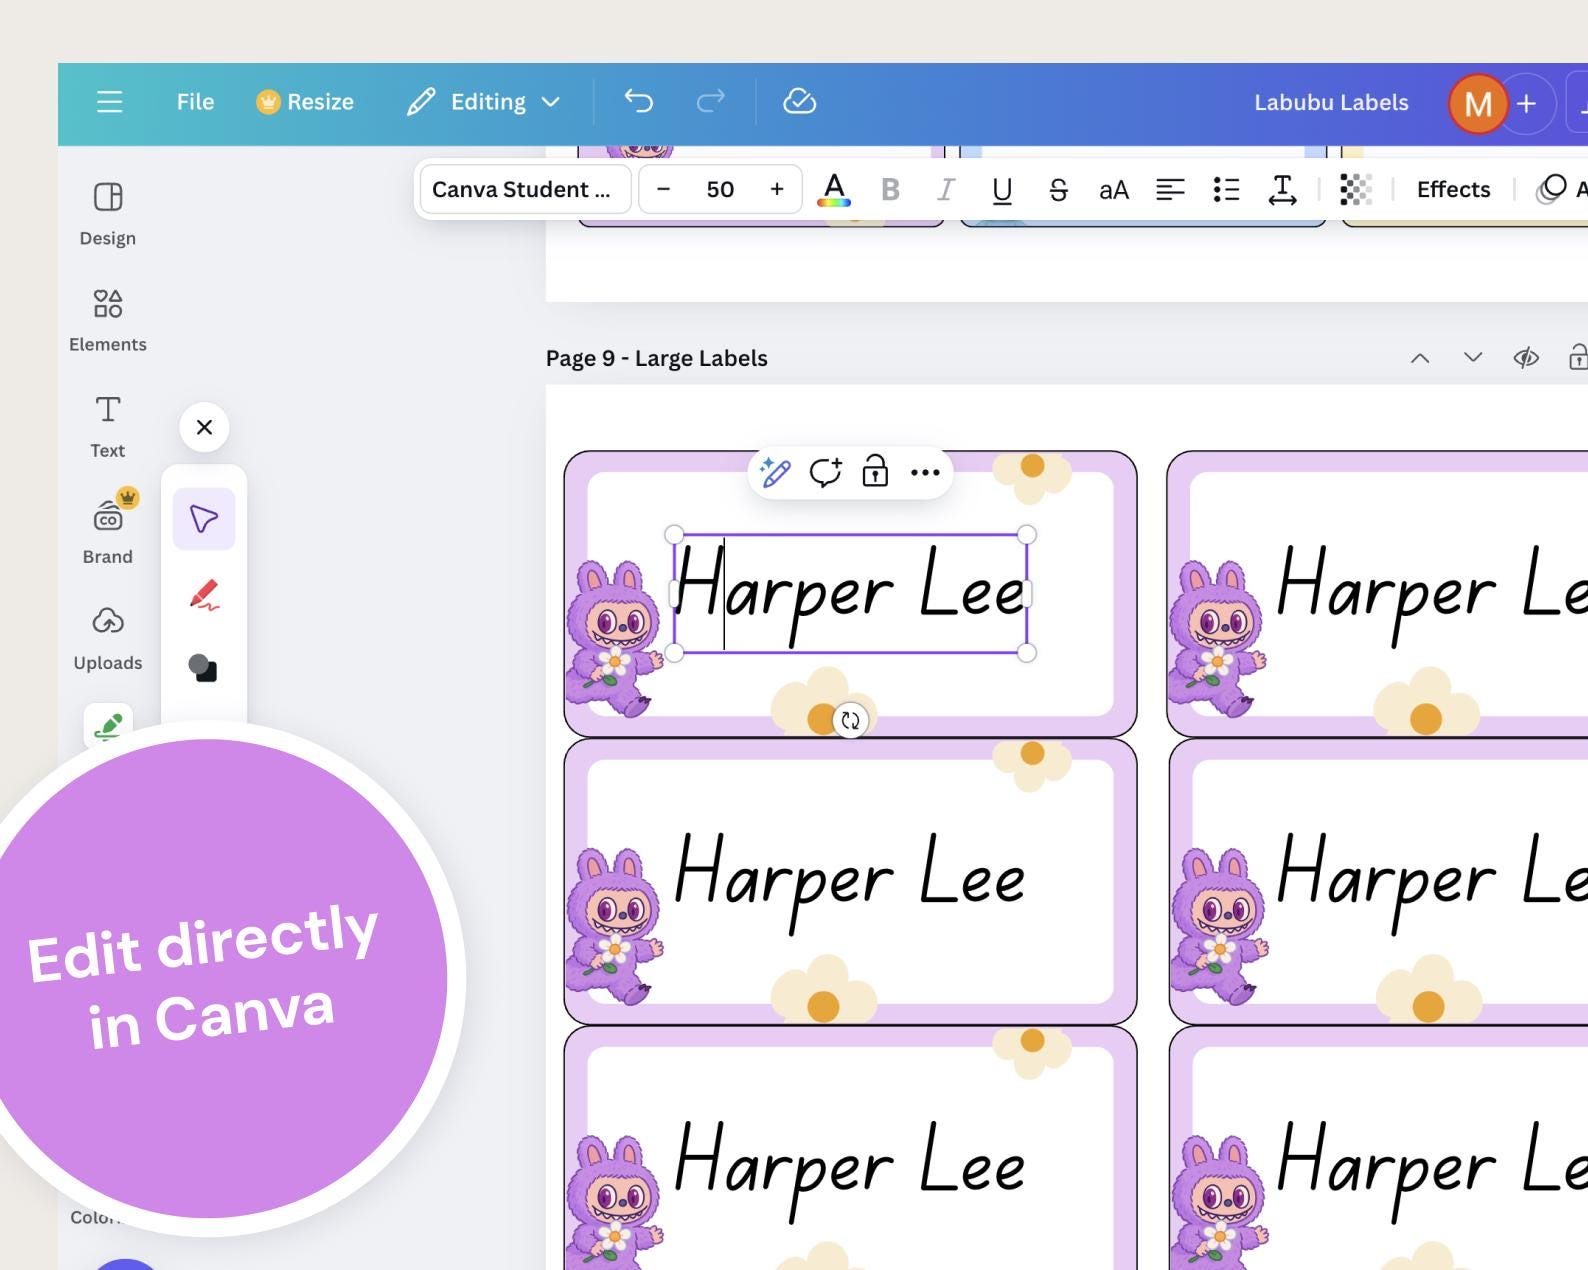
Task: Open the transparency checkerboard setting
Action: (x=1355, y=189)
